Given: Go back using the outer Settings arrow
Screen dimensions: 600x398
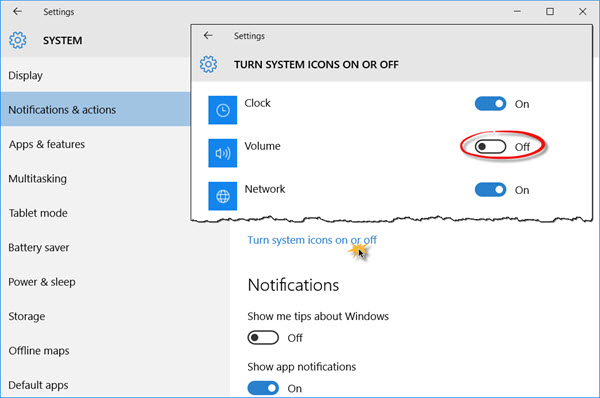Looking at the screenshot, I should 17,11.
